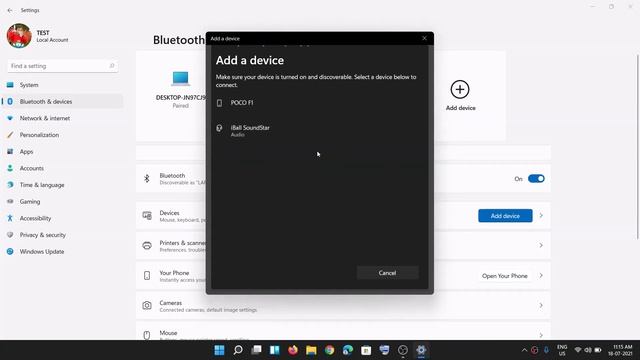The image size is (640, 360).
Task: Click the Wi-Fi icon in system tray
Action: click(x=578, y=350)
